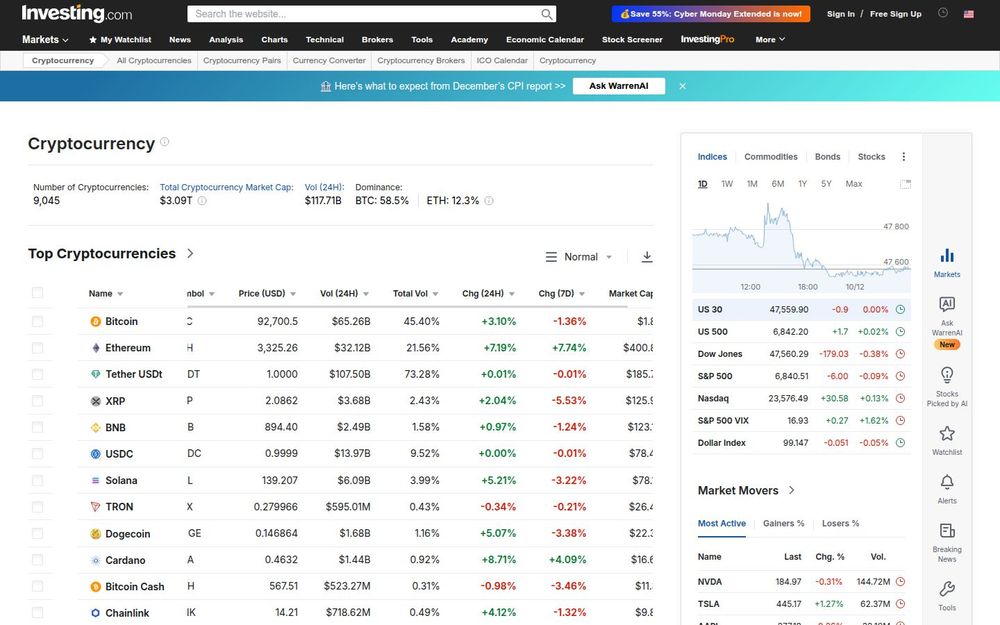
Task: Expand the indices chart widget
Action: coord(905,184)
